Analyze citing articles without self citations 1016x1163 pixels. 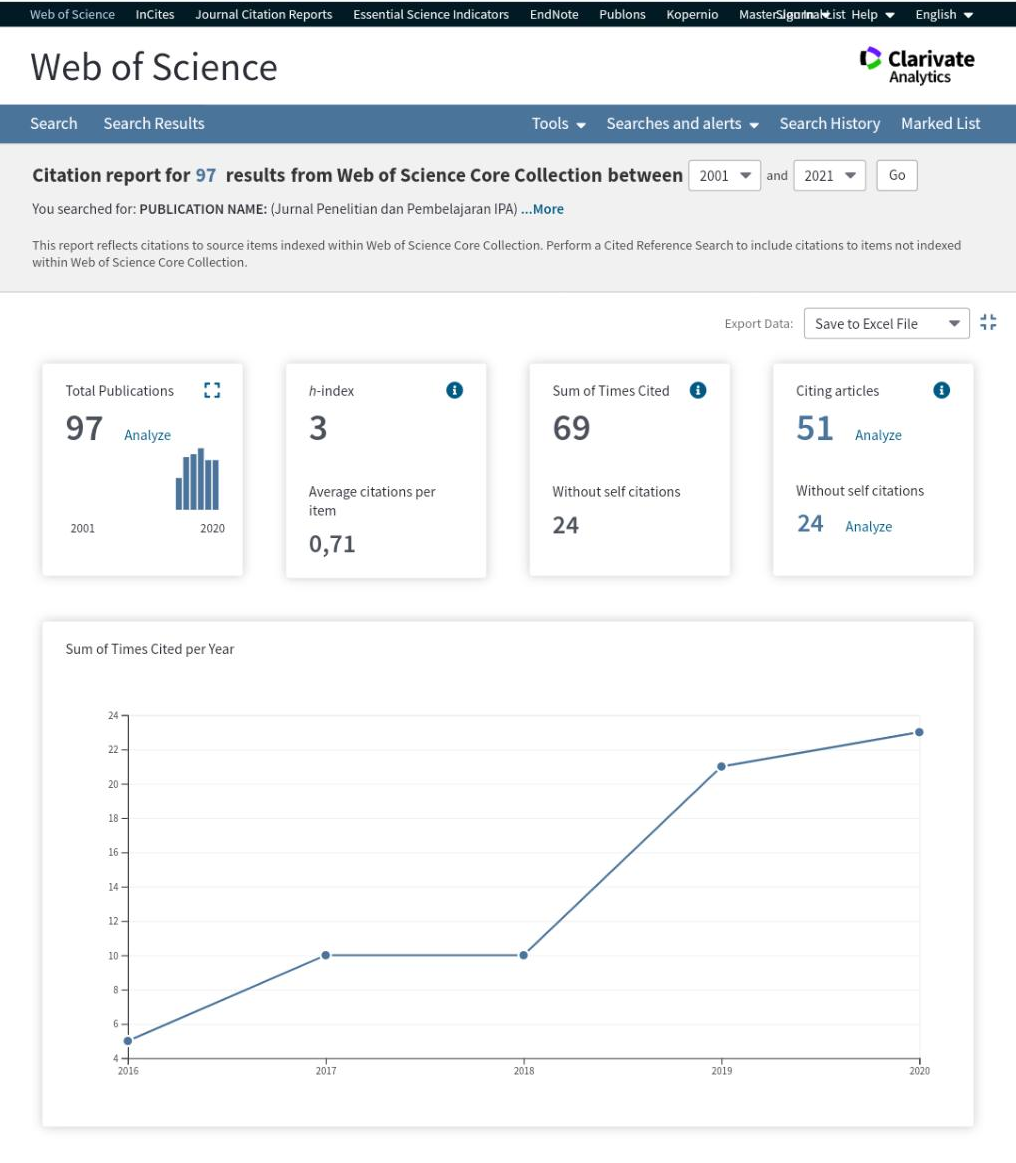point(868,526)
